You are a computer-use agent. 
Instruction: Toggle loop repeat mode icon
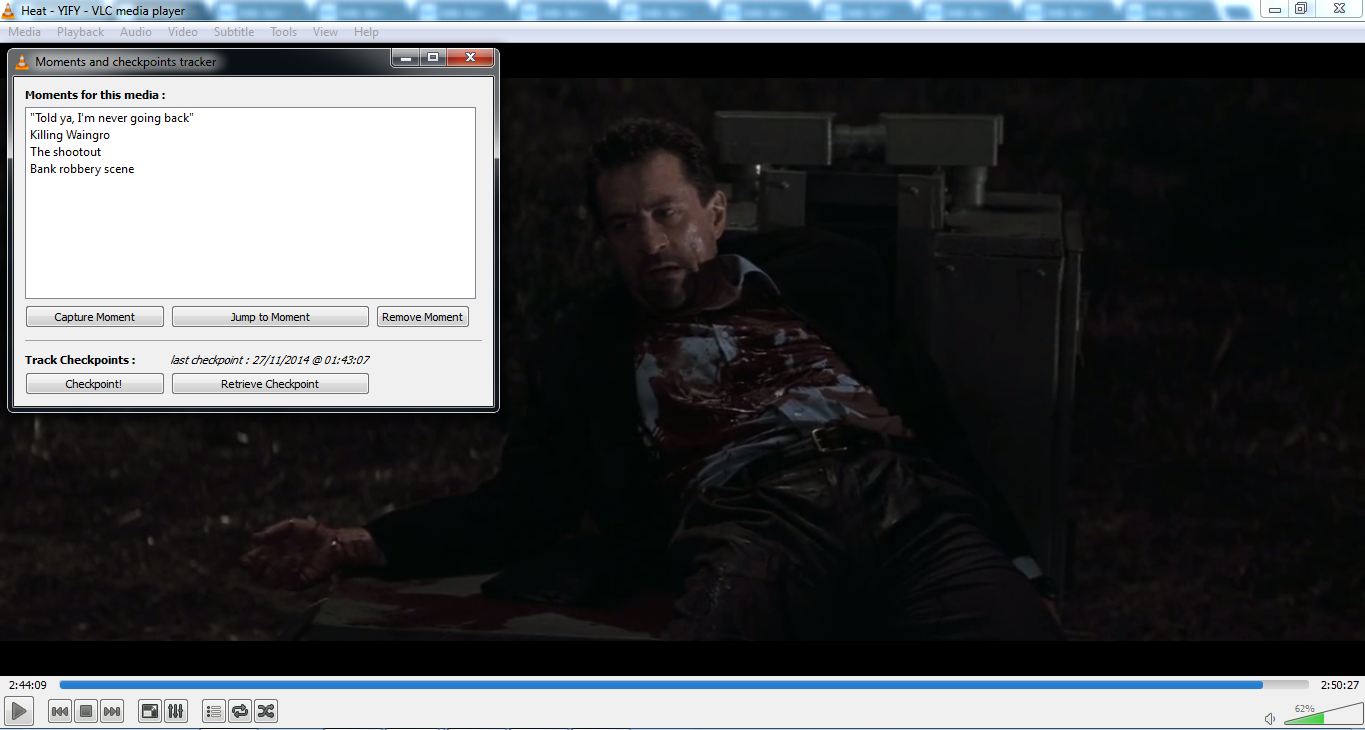point(240,711)
